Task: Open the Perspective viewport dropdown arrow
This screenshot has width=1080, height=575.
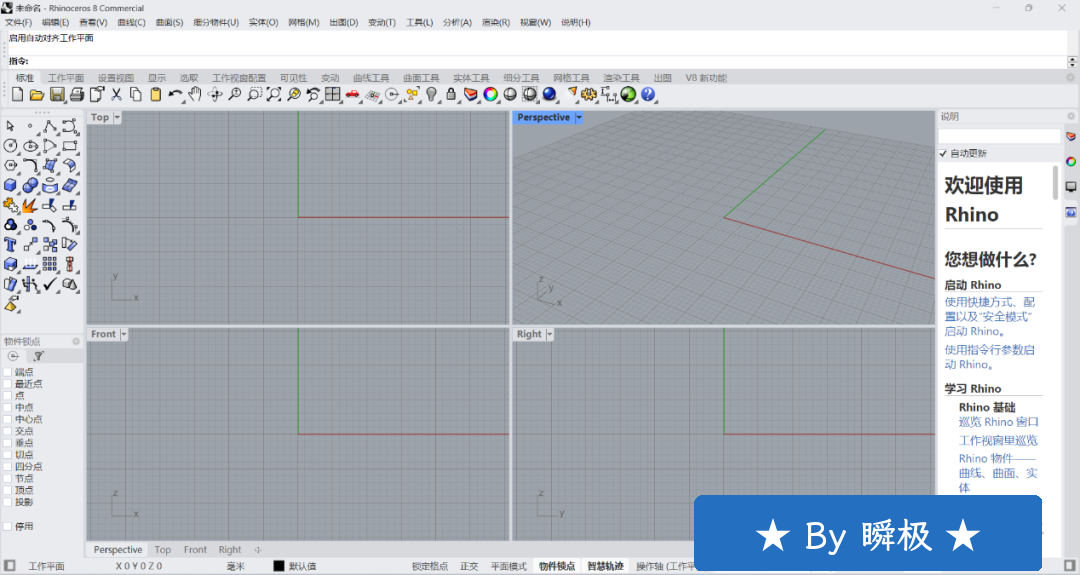Action: pyautogui.click(x=579, y=118)
